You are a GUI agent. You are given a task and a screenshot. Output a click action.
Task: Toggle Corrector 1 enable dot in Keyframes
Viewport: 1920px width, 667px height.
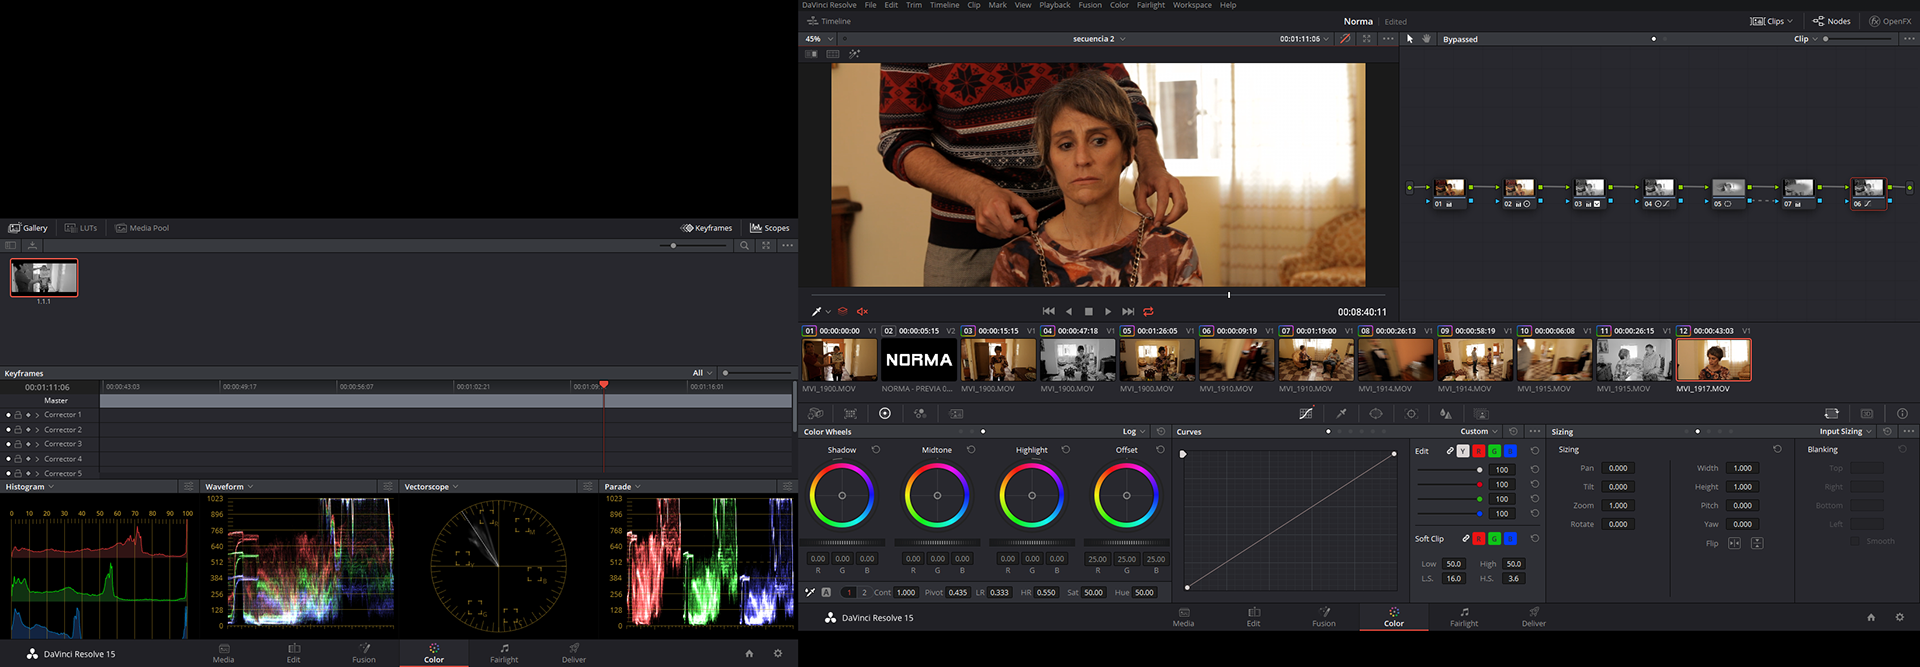(x=8, y=415)
